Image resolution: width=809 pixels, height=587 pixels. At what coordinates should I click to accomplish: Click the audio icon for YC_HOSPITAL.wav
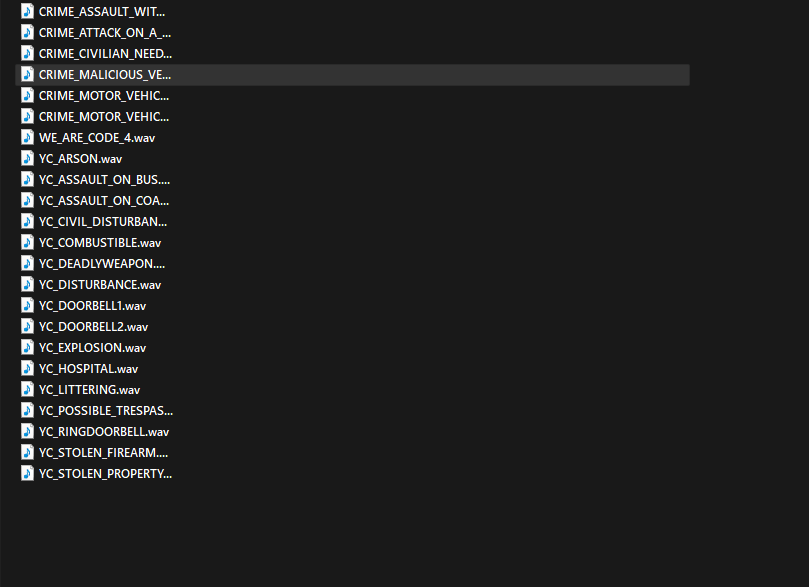(x=28, y=368)
